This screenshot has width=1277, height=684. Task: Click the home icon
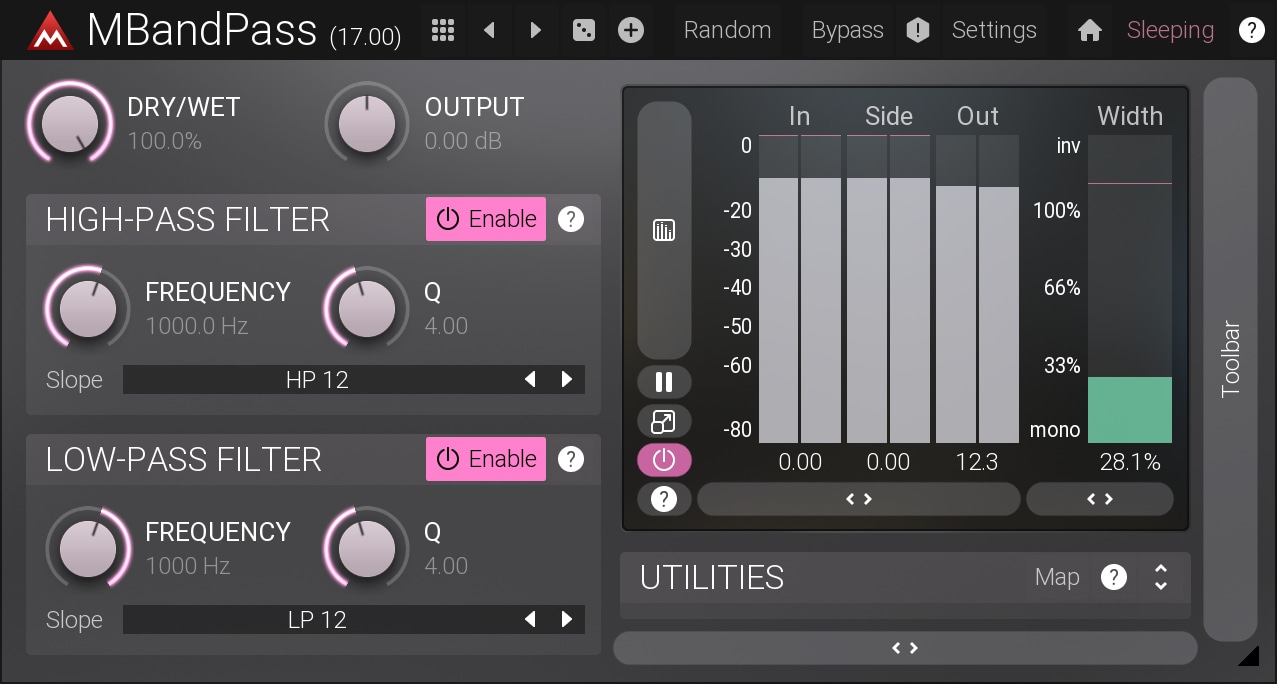pyautogui.click(x=1090, y=31)
